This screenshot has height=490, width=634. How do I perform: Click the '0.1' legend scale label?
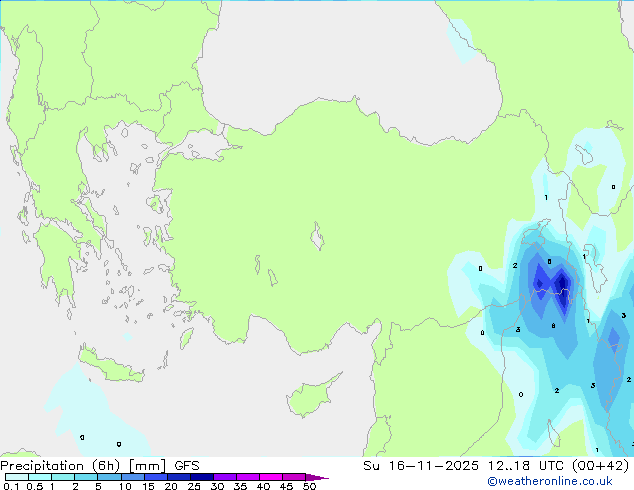coord(11,486)
